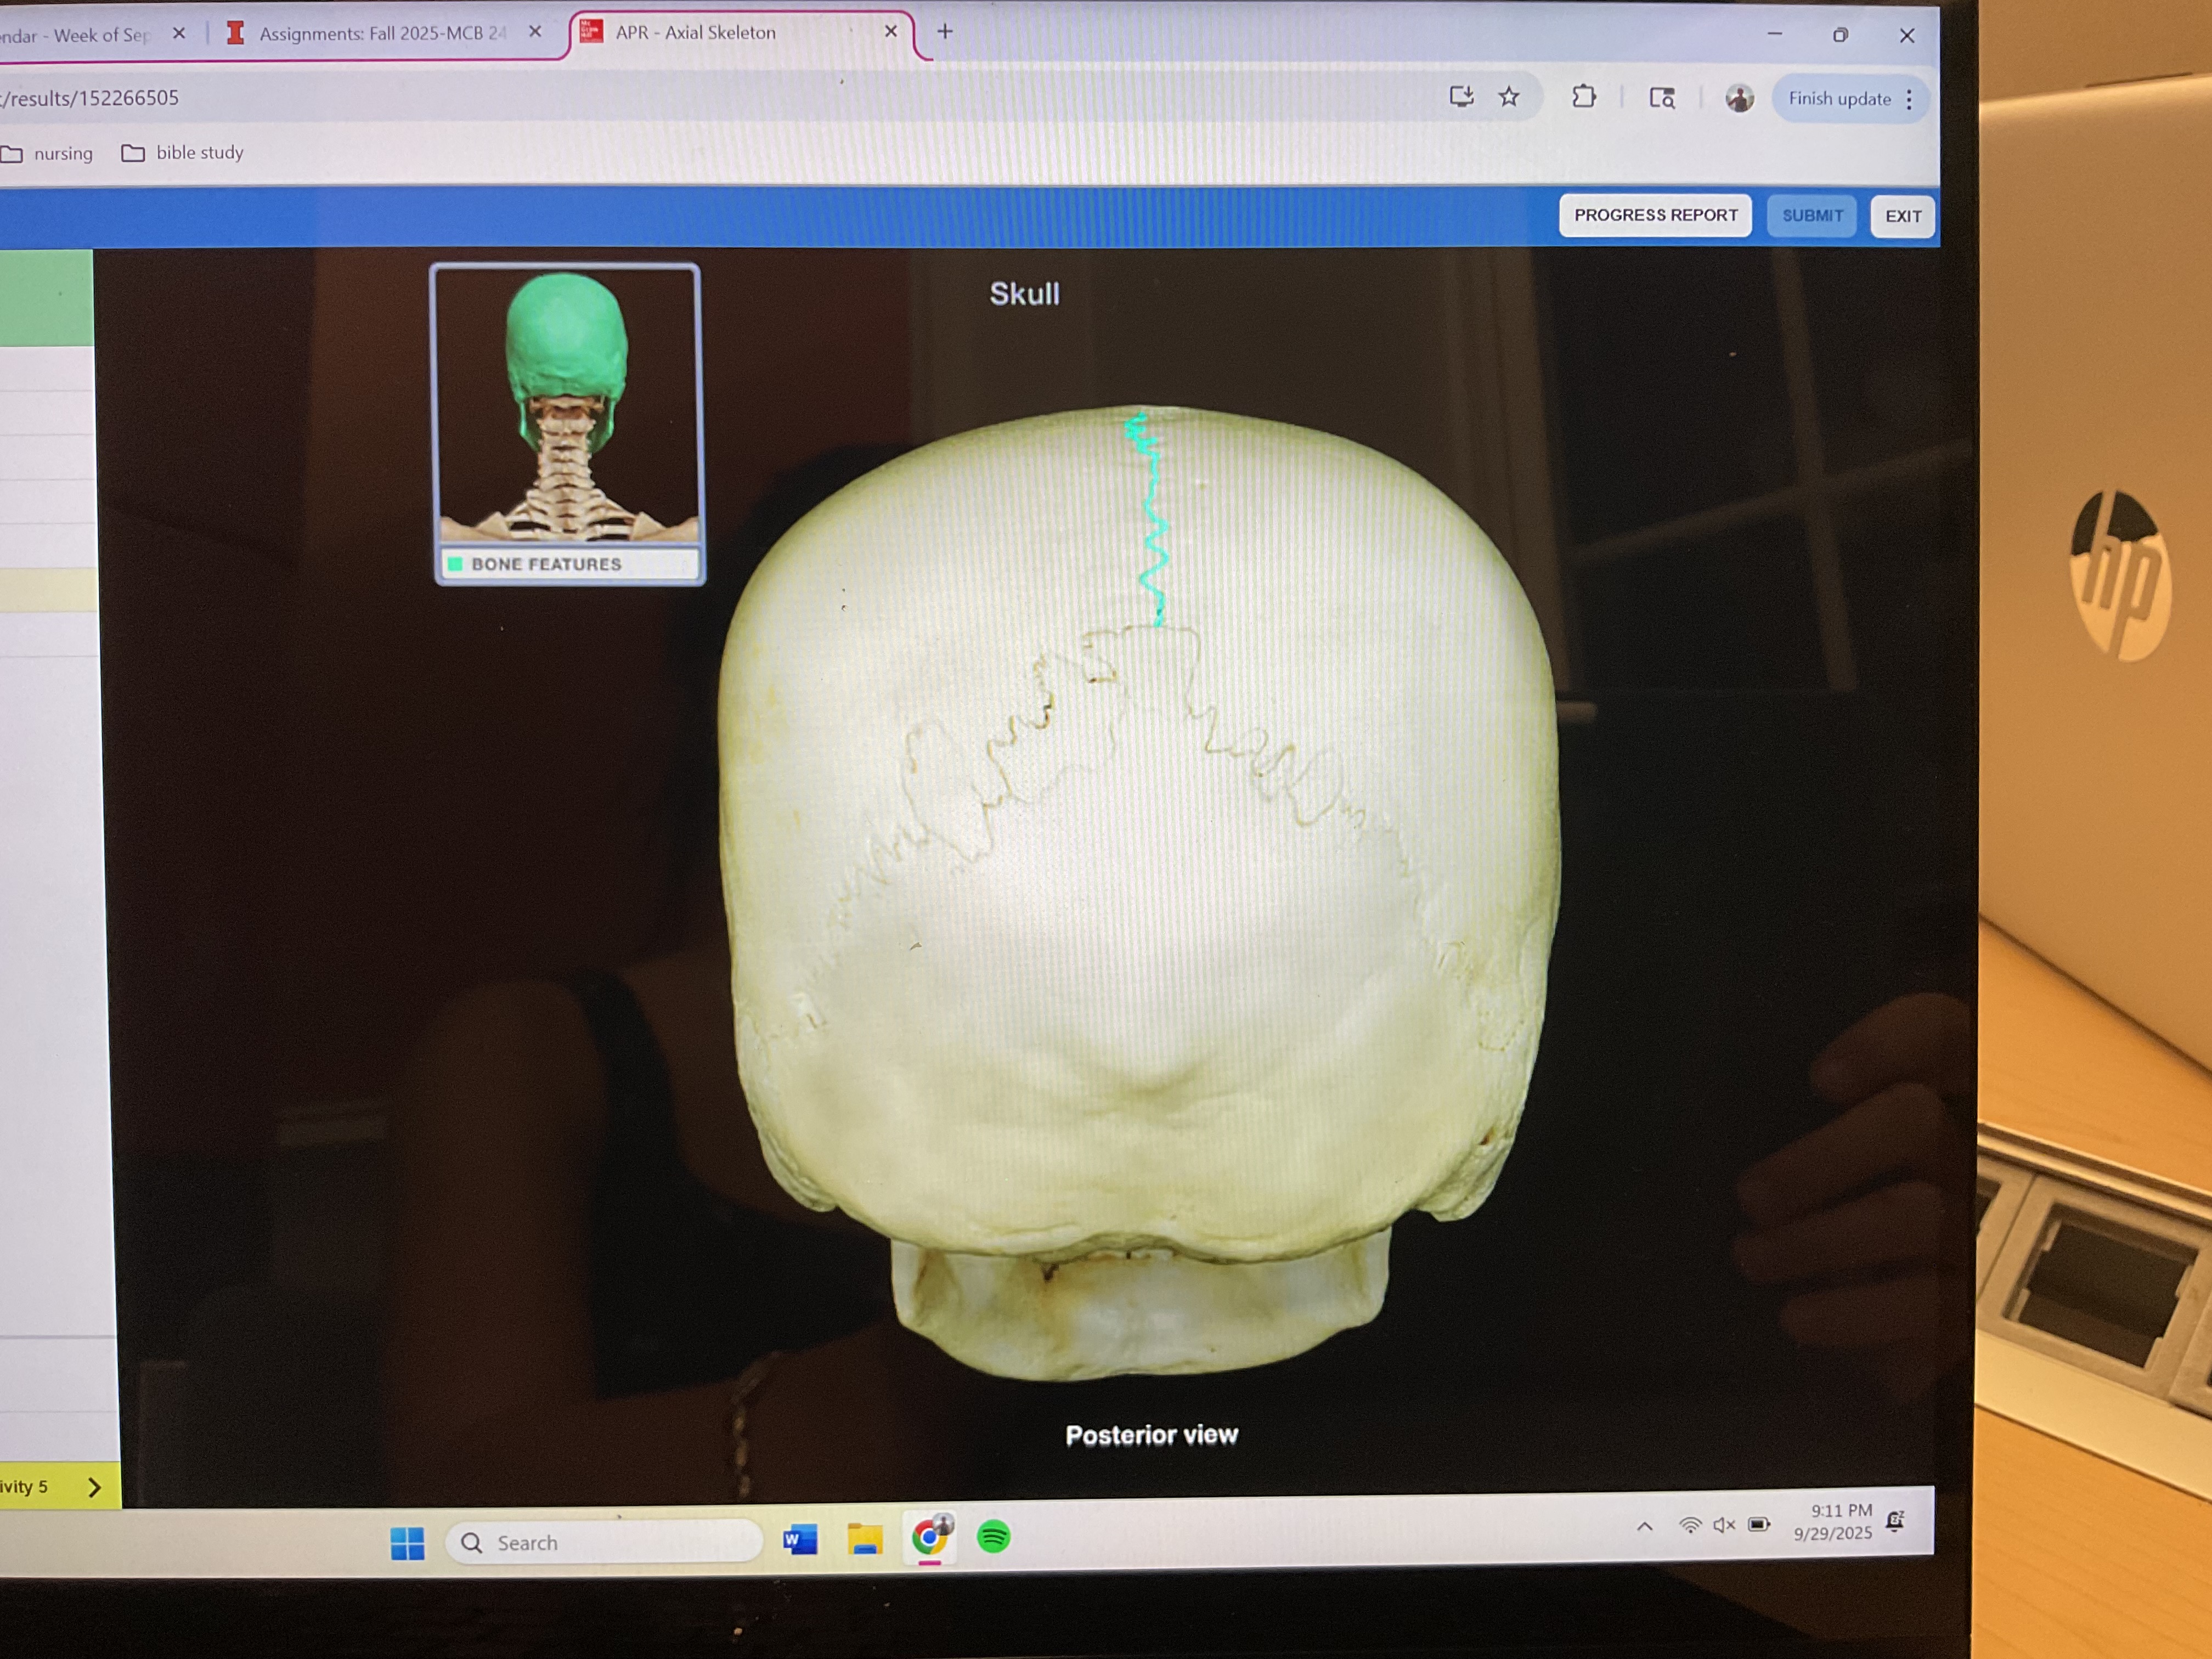The width and height of the screenshot is (2212, 1659).
Task: Click the EXIT button
Action: [x=1902, y=216]
